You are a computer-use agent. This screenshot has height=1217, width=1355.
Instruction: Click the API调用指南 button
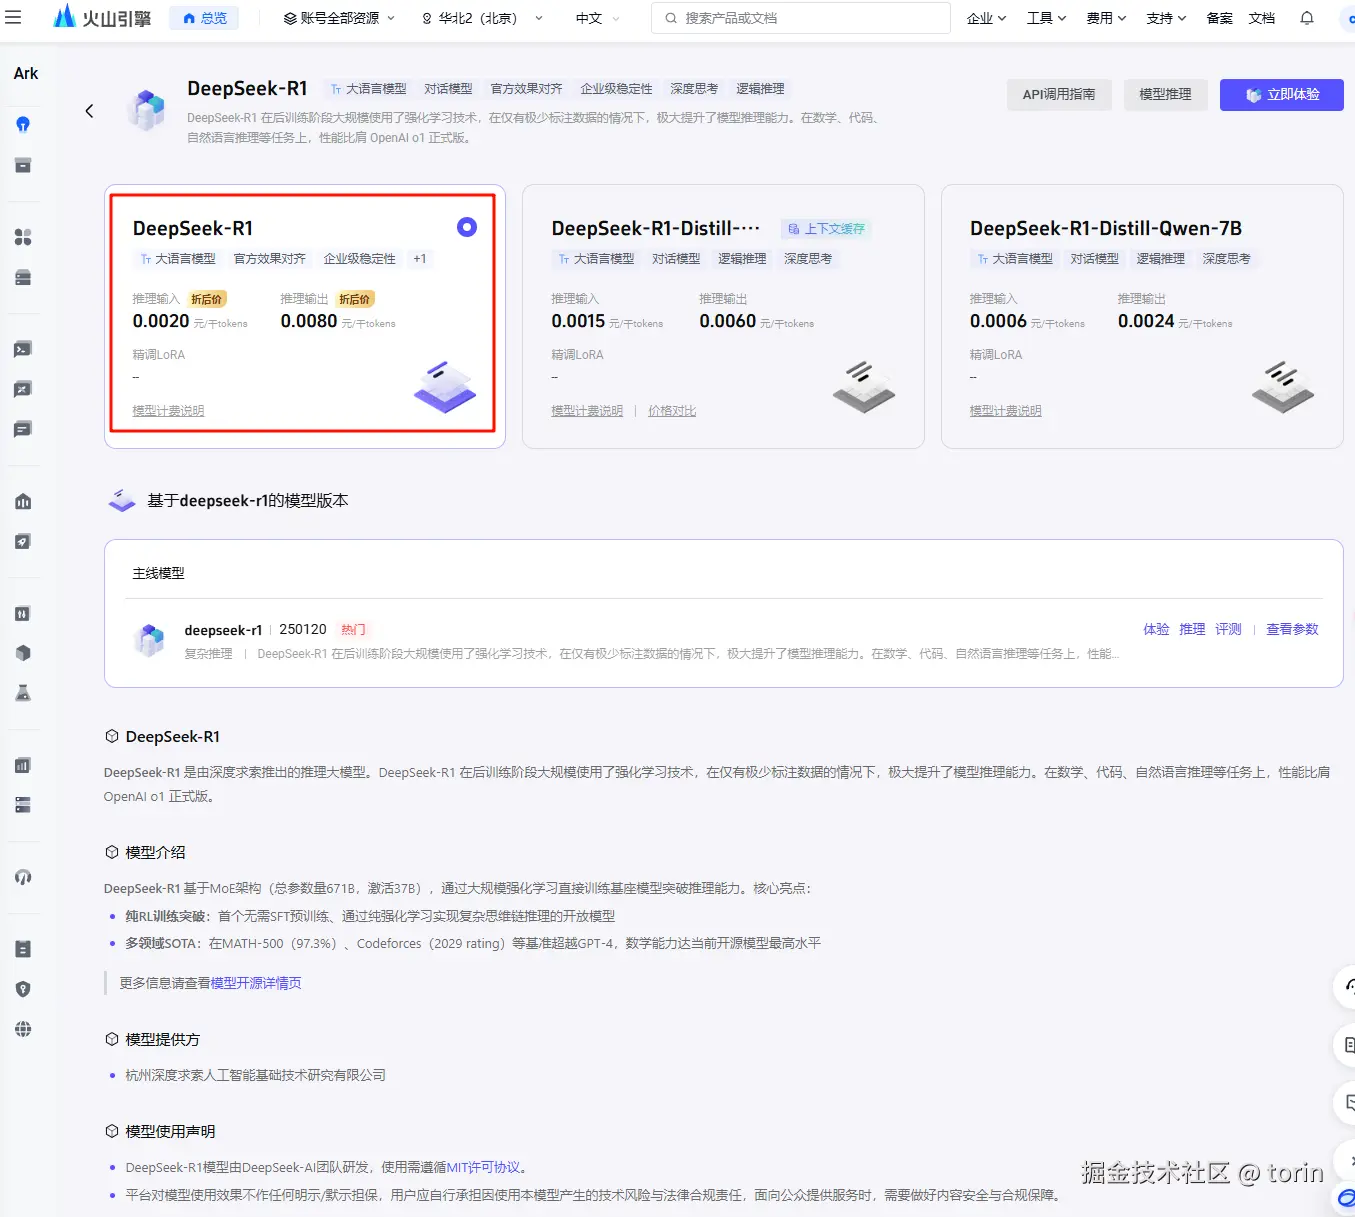[x=1059, y=94]
